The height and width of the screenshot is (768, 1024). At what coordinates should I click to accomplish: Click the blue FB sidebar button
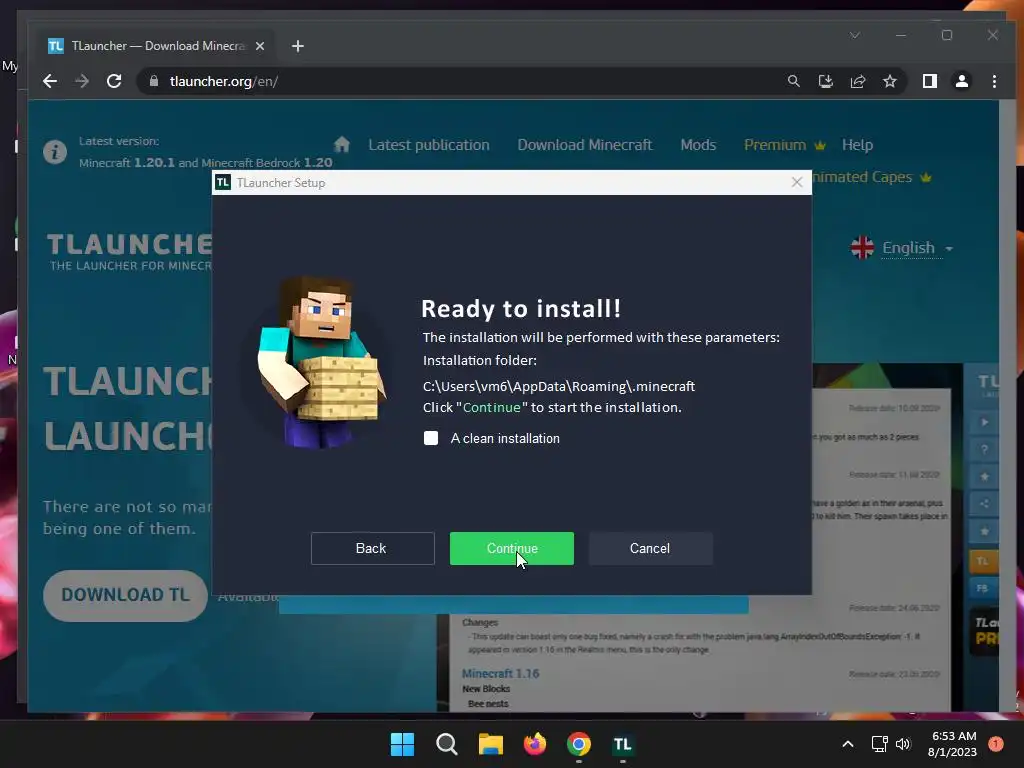(983, 588)
